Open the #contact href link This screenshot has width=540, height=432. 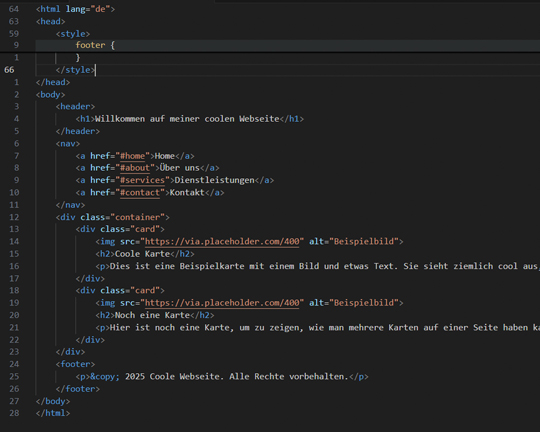coord(140,193)
